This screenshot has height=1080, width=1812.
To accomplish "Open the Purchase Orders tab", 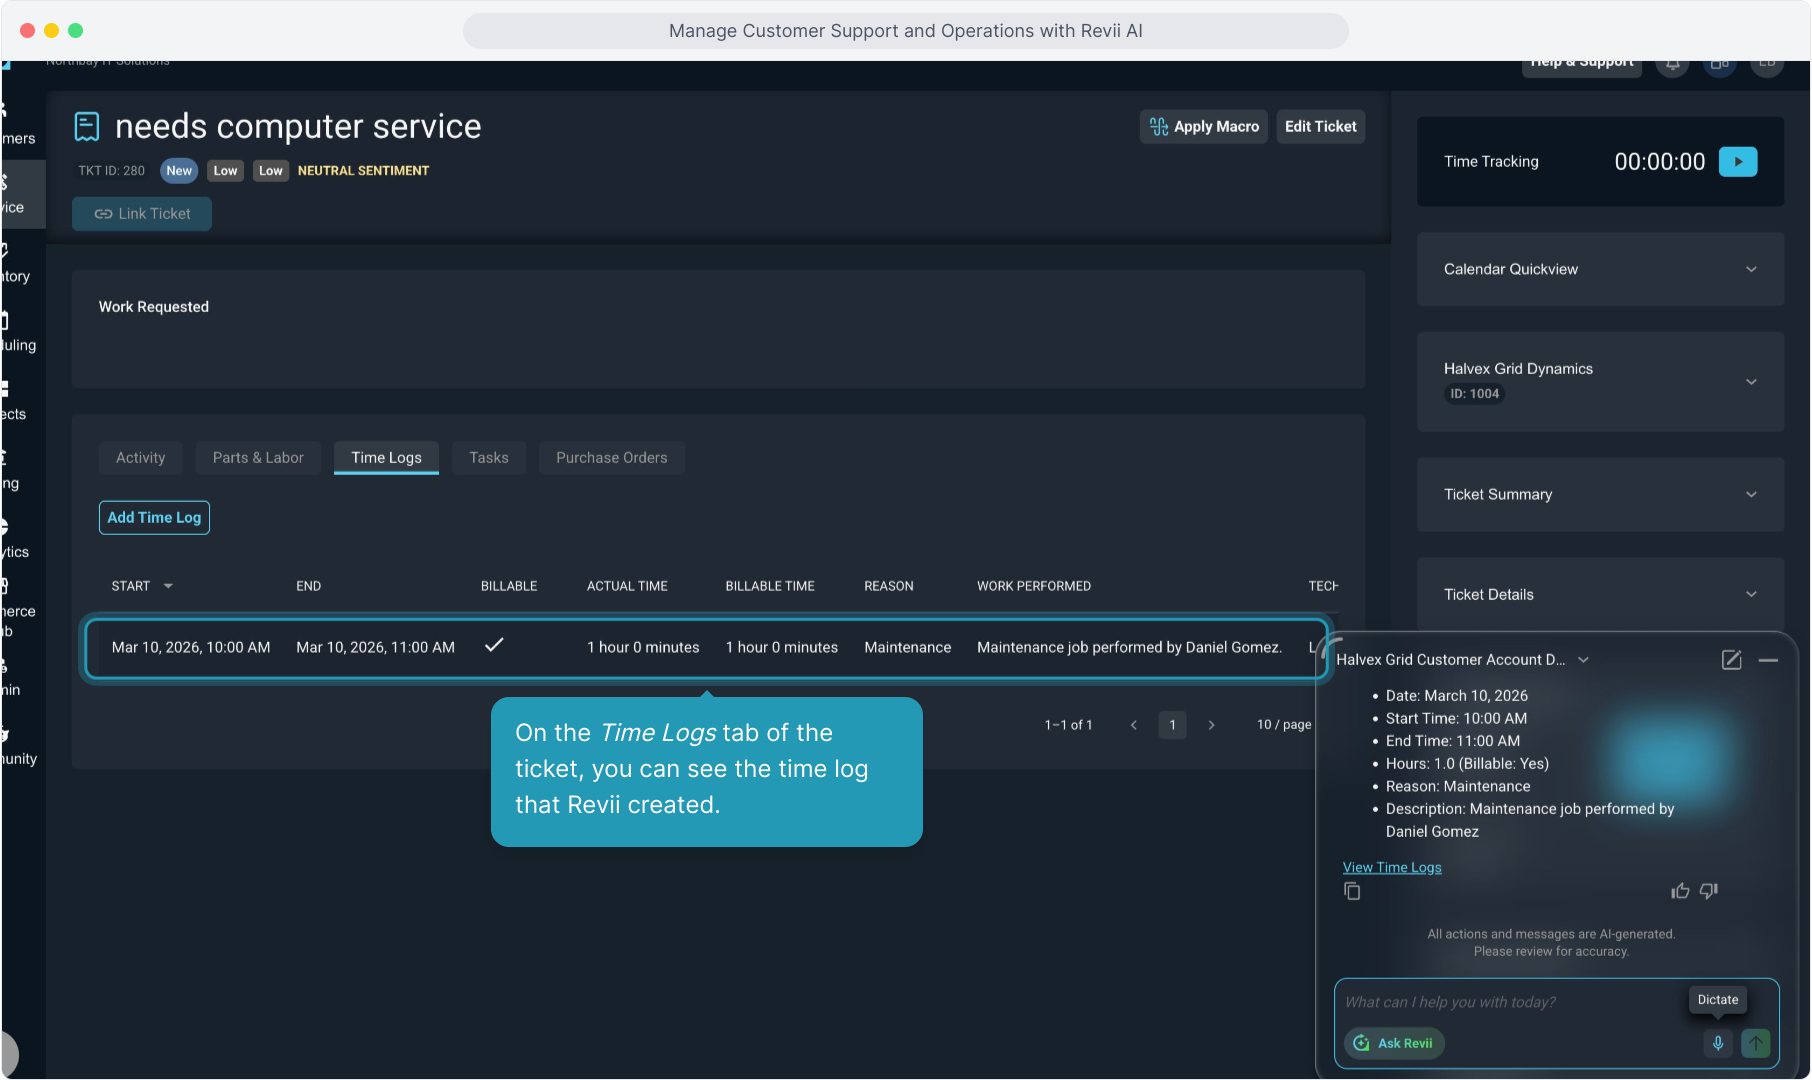I will [611, 458].
